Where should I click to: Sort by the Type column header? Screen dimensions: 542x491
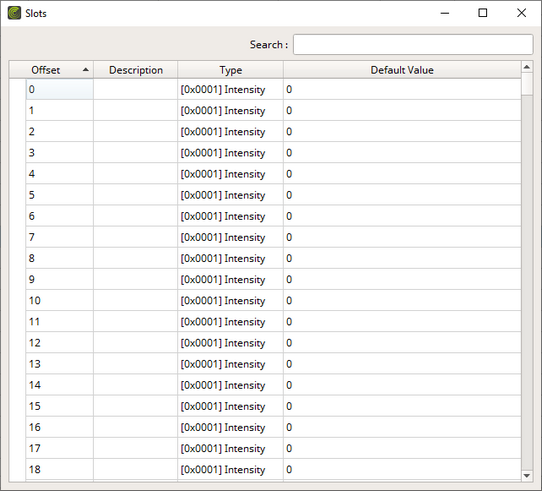[231, 70]
